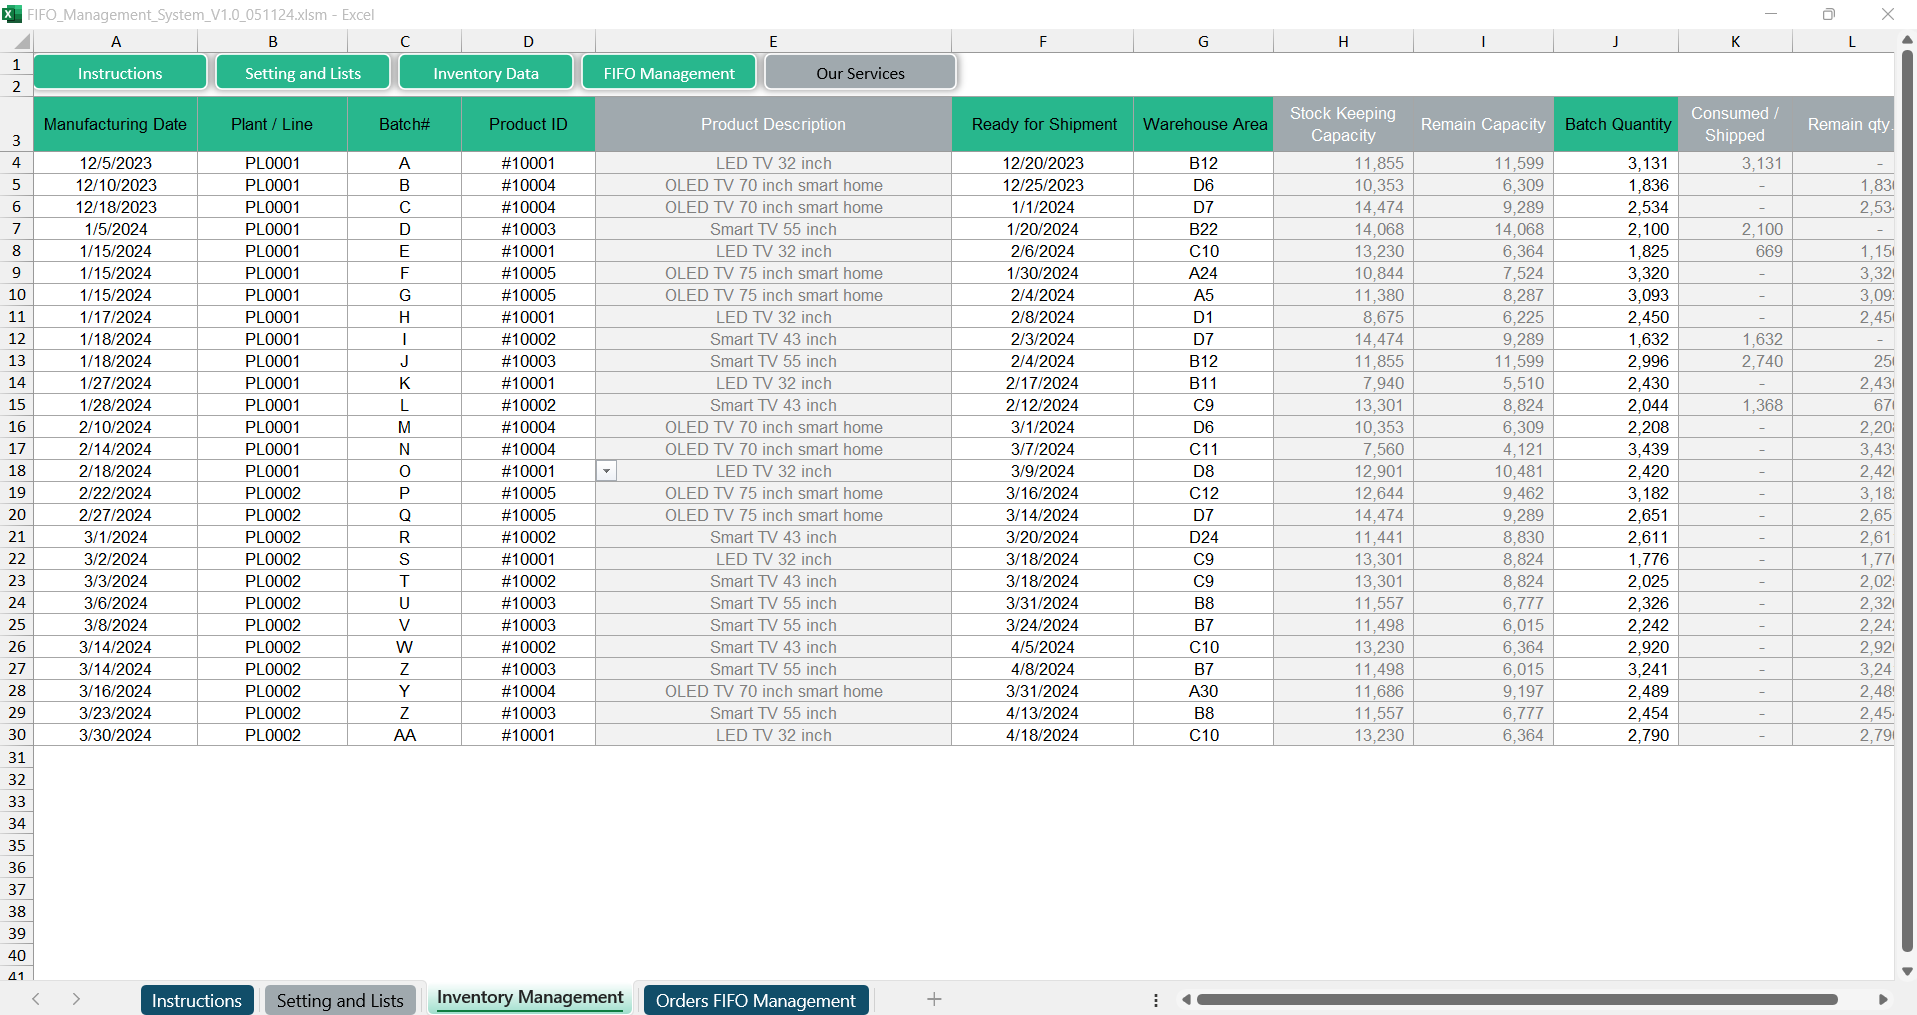The width and height of the screenshot is (1917, 1015).
Task: Switch to Orders FIFO Management sheet tab
Action: click(x=755, y=1000)
